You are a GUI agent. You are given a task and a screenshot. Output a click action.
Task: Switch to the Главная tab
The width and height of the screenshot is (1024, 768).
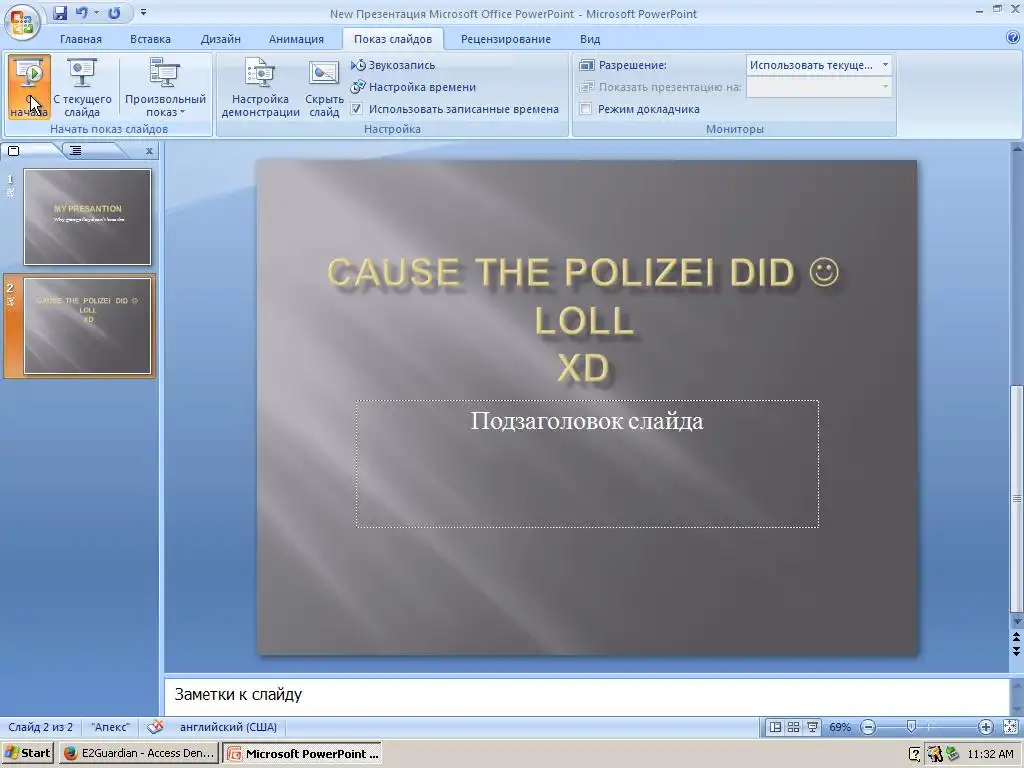tap(81, 39)
